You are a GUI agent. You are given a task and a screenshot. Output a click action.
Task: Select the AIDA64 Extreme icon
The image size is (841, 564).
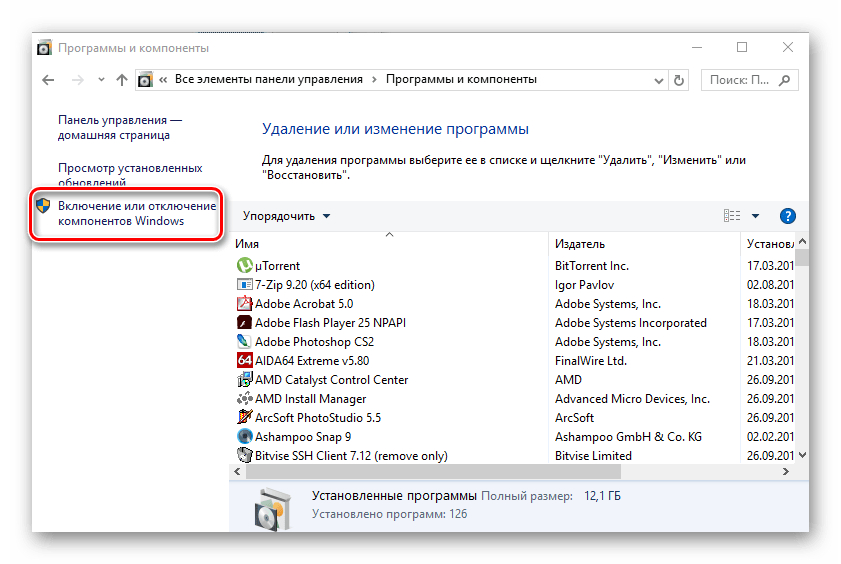(x=244, y=361)
